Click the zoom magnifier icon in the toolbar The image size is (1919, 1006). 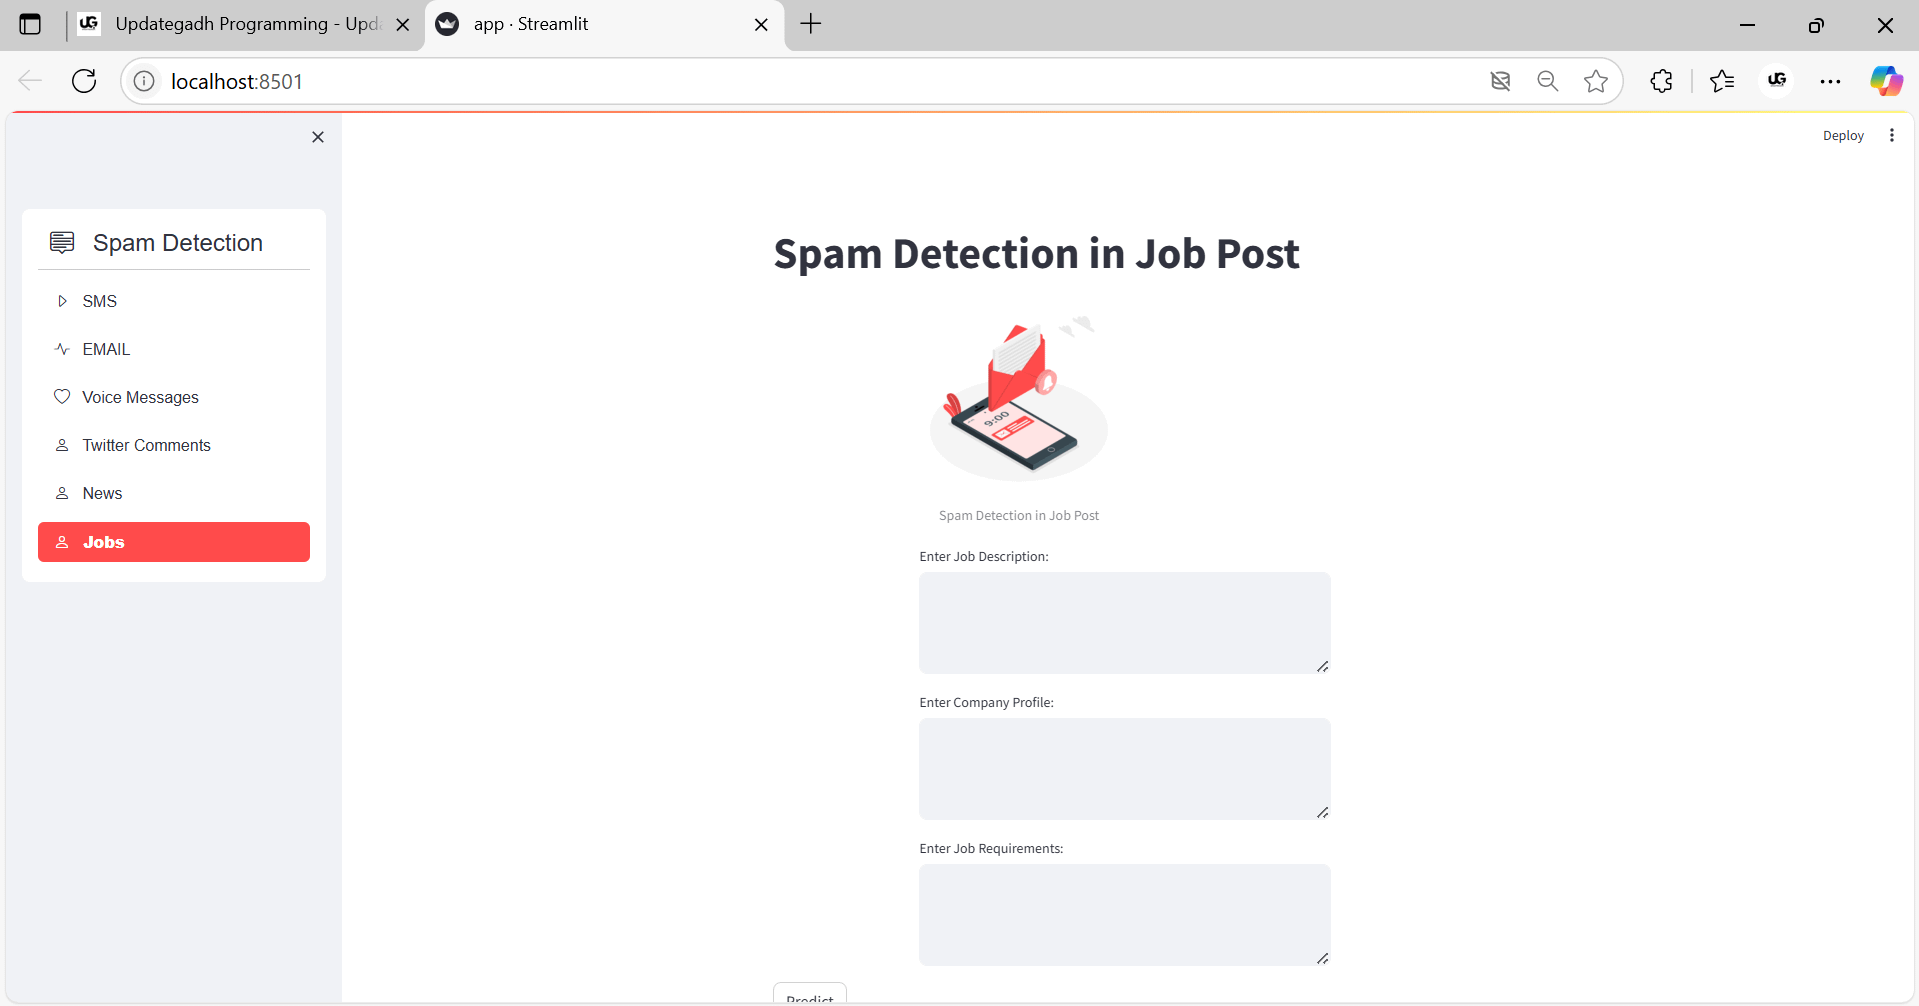coord(1547,81)
